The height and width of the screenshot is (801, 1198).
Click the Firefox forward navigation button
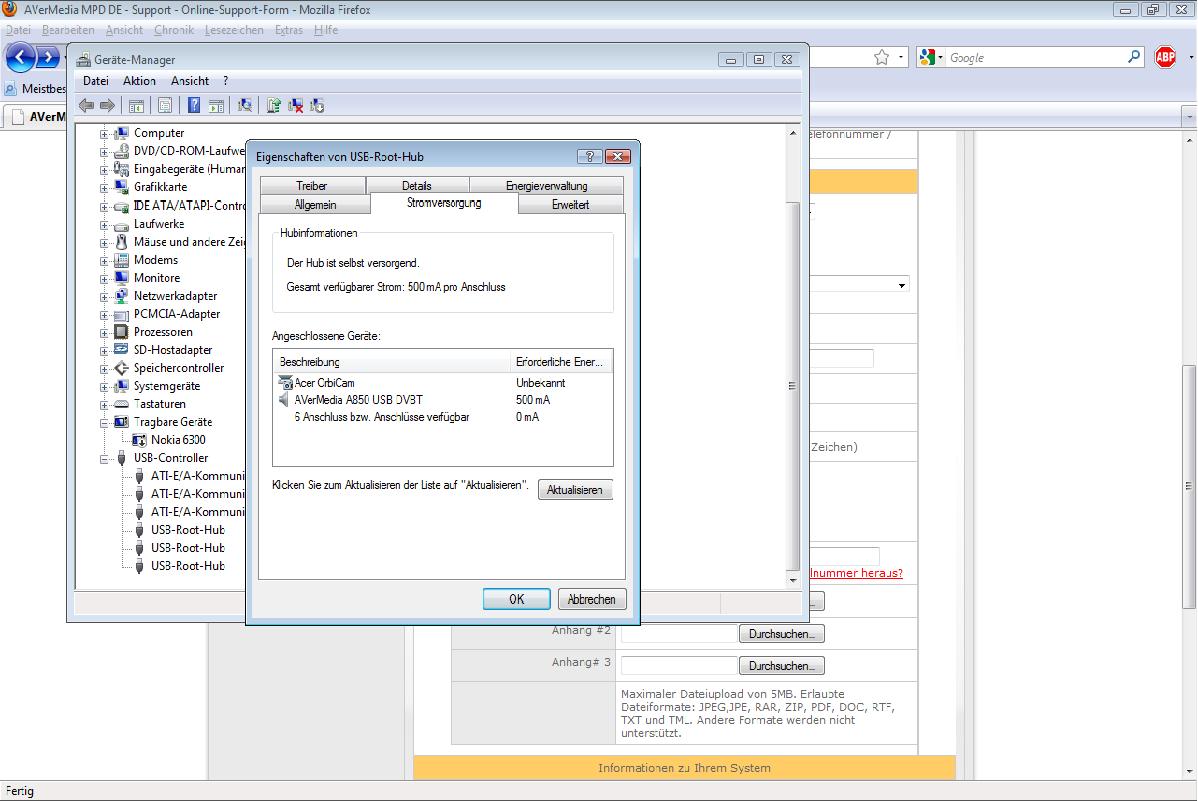click(x=48, y=57)
